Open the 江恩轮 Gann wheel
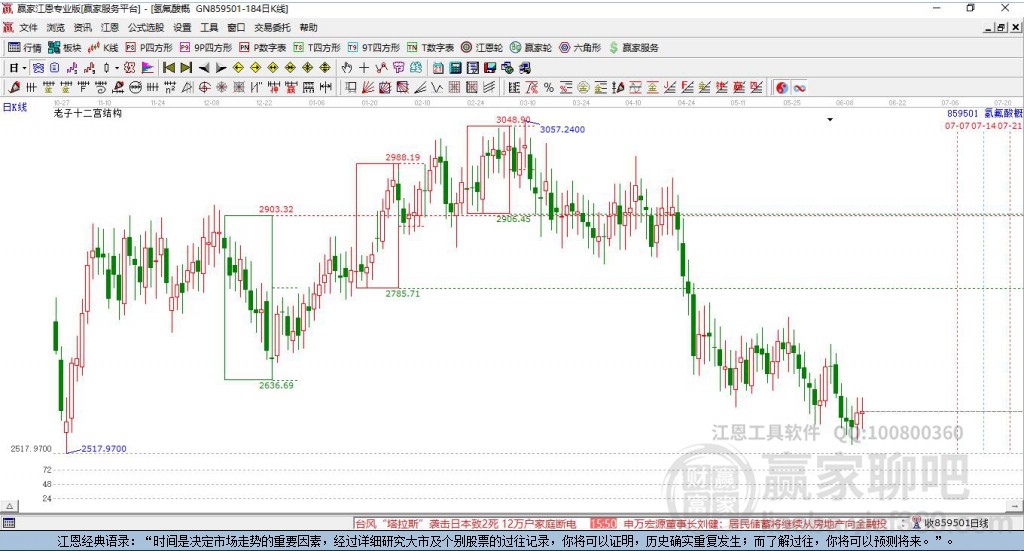Screen dimensions: 1024x551 482,48
